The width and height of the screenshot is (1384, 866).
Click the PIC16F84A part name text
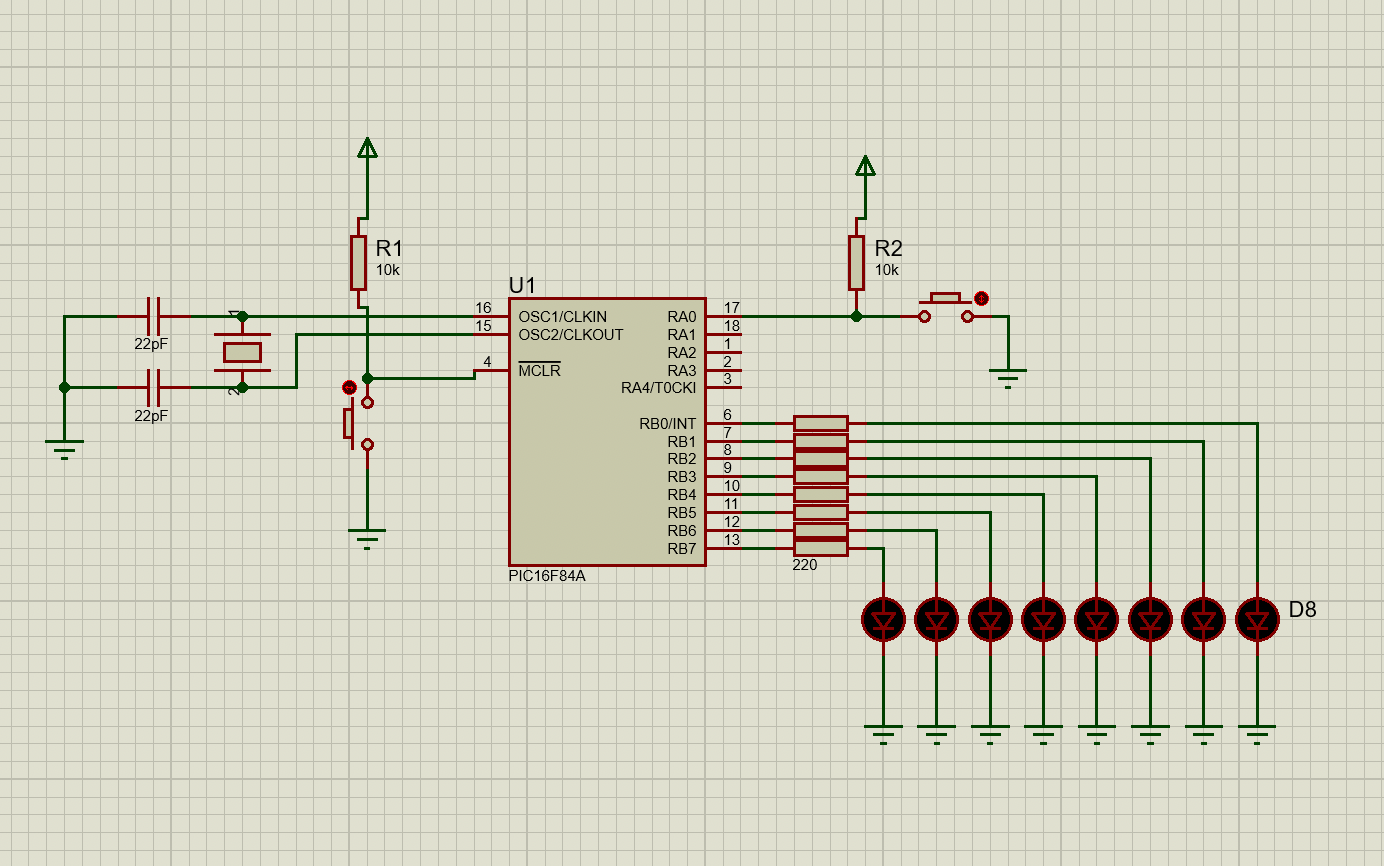coord(547,576)
